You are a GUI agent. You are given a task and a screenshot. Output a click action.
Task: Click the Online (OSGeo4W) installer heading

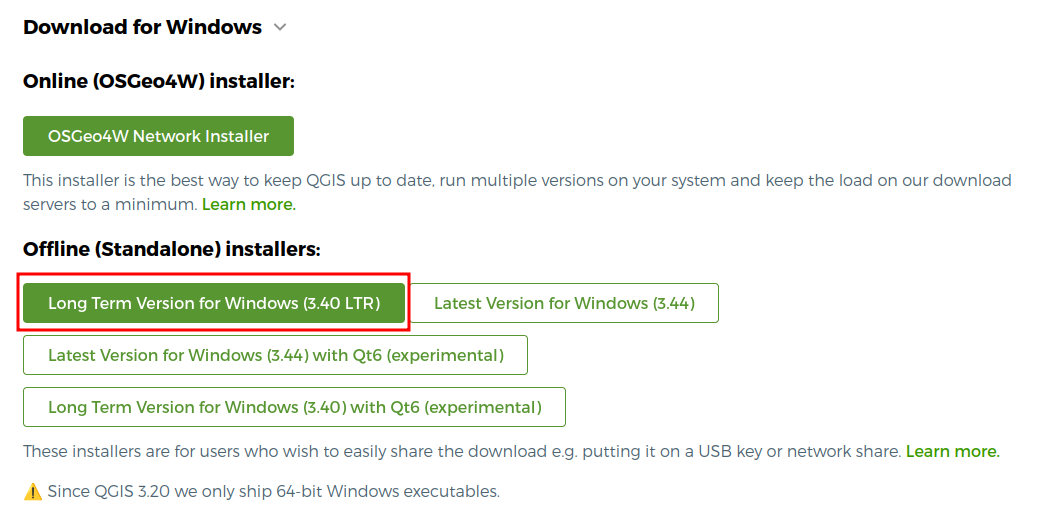pyautogui.click(x=159, y=81)
